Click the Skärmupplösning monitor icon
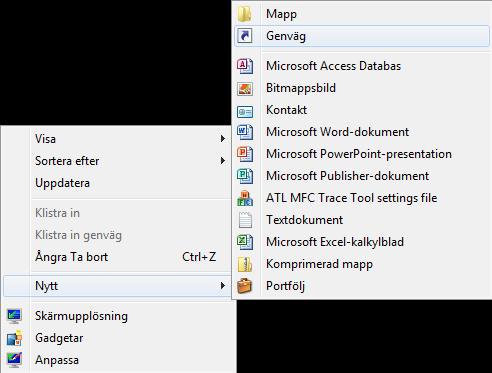 point(14,316)
